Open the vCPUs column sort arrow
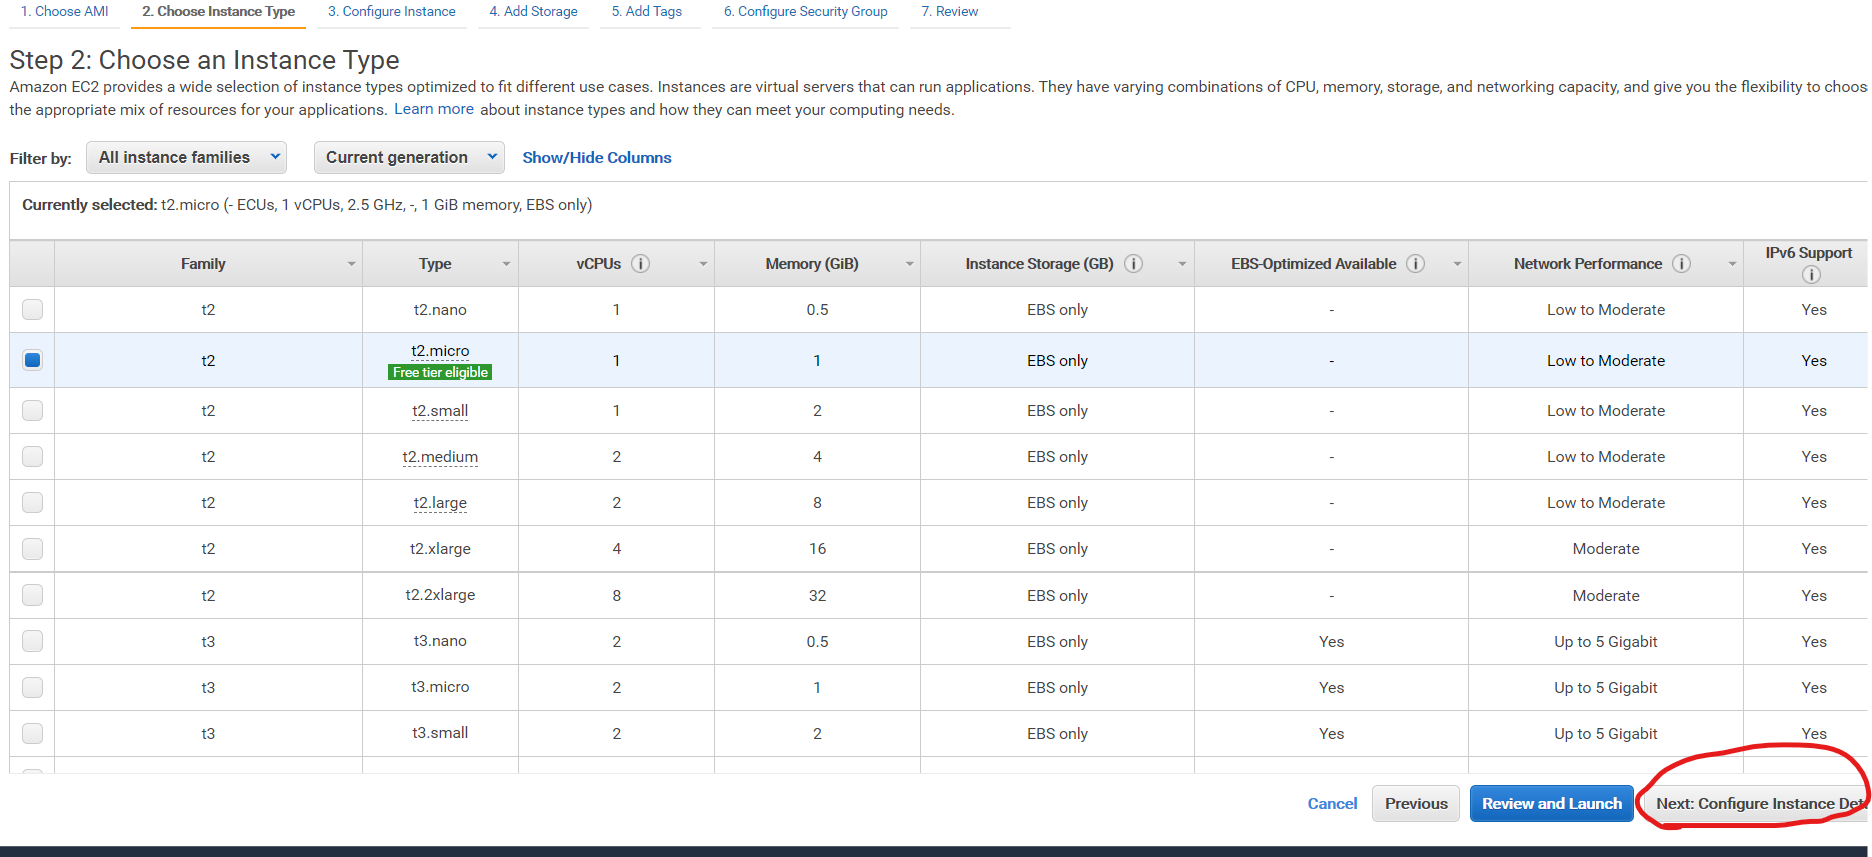 pos(703,264)
